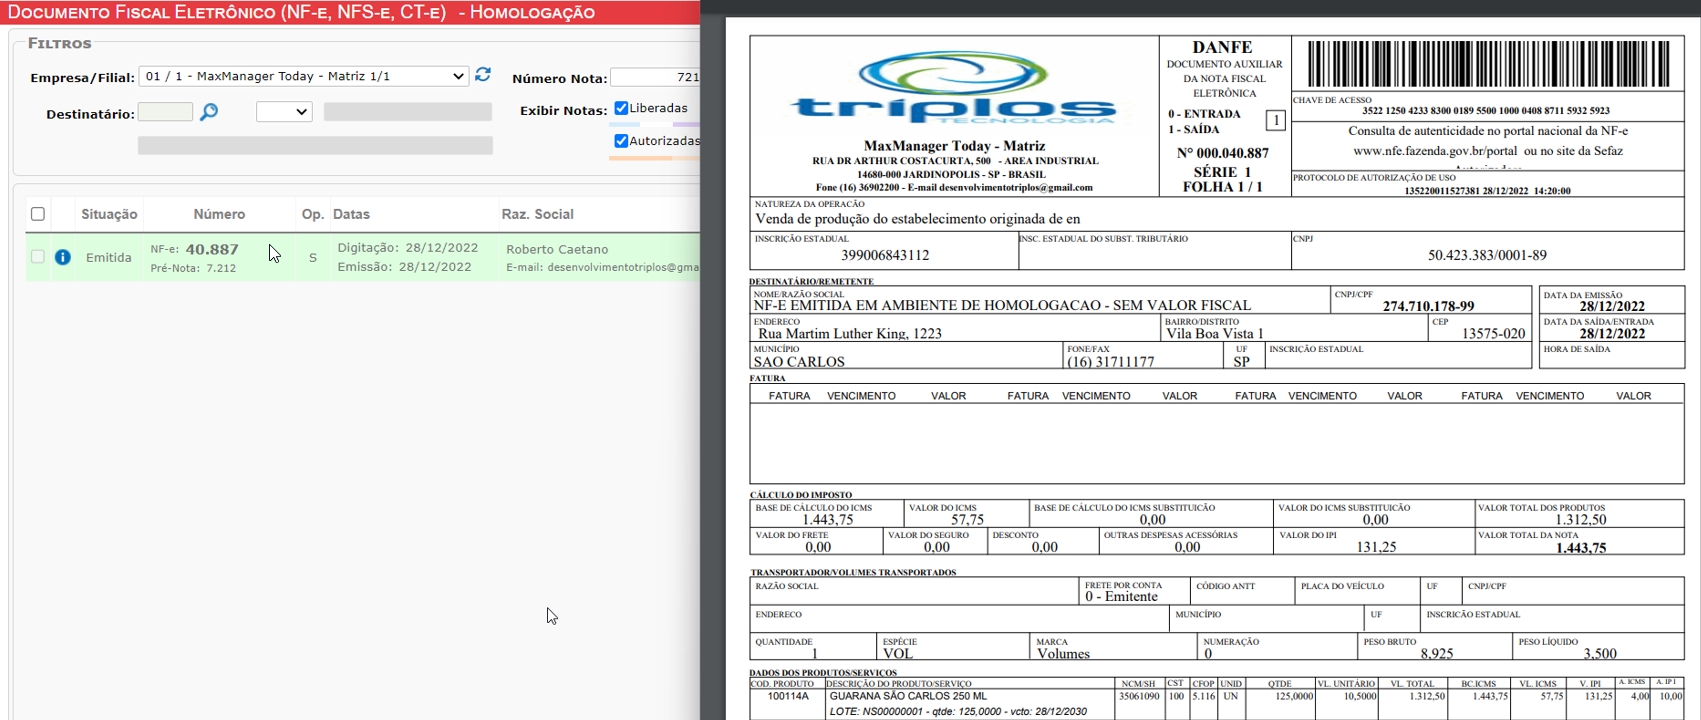
Task: Click the product description GUARANA SÃO CARLOS 250 ML
Action: pyautogui.click(x=908, y=696)
